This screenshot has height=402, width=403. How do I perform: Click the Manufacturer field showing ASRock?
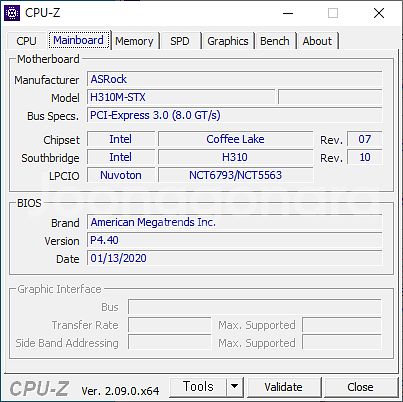(235, 79)
